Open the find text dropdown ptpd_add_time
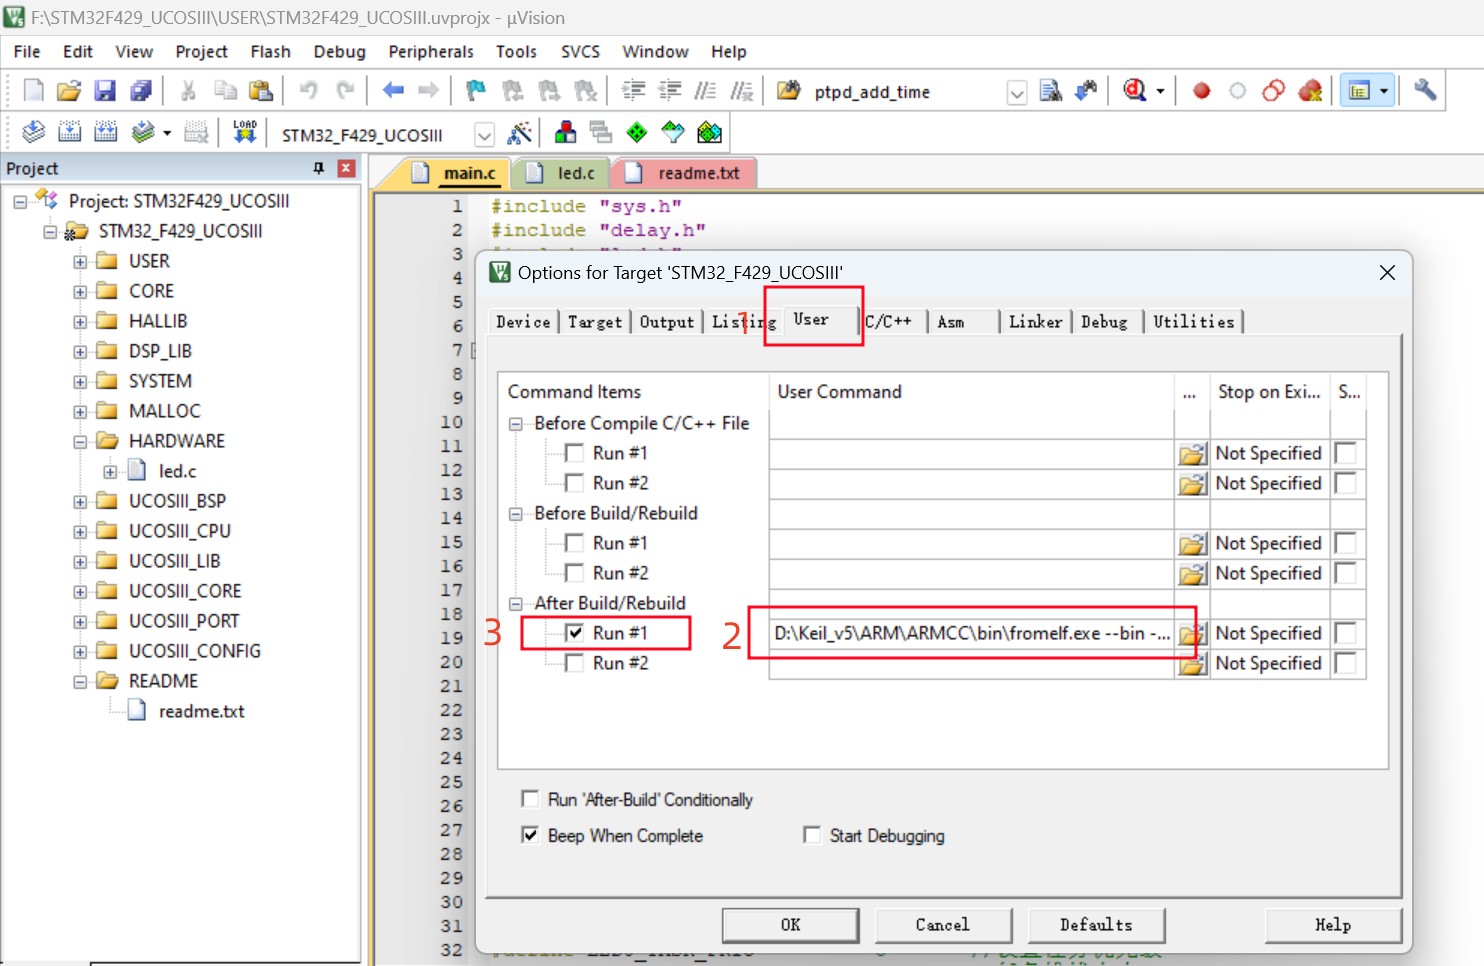The image size is (1484, 966). point(1017,92)
